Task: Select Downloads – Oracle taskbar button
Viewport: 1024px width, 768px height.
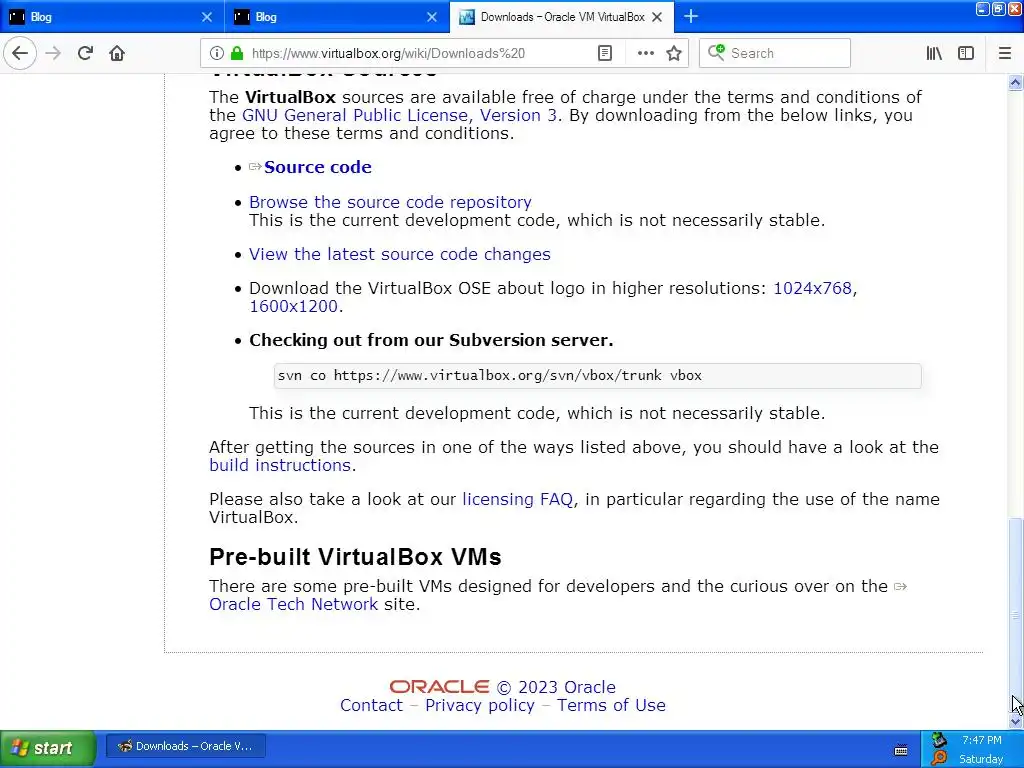Action: (186, 746)
